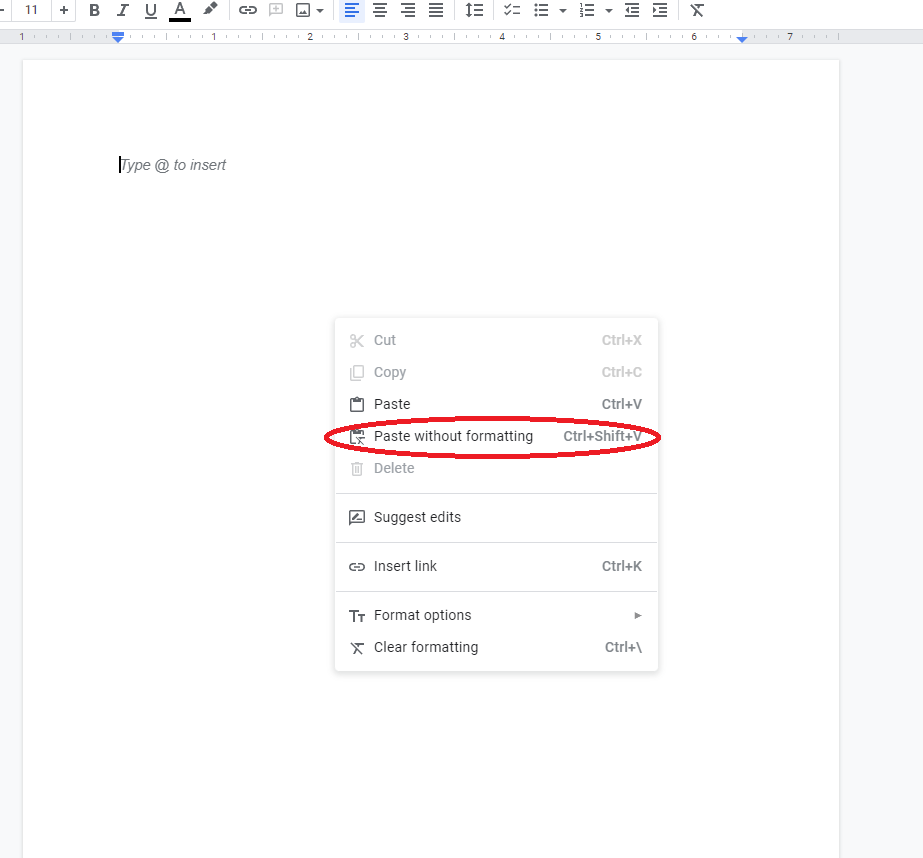Image resolution: width=923 pixels, height=858 pixels.
Task: Expand numbered list options arrow
Action: 609,11
